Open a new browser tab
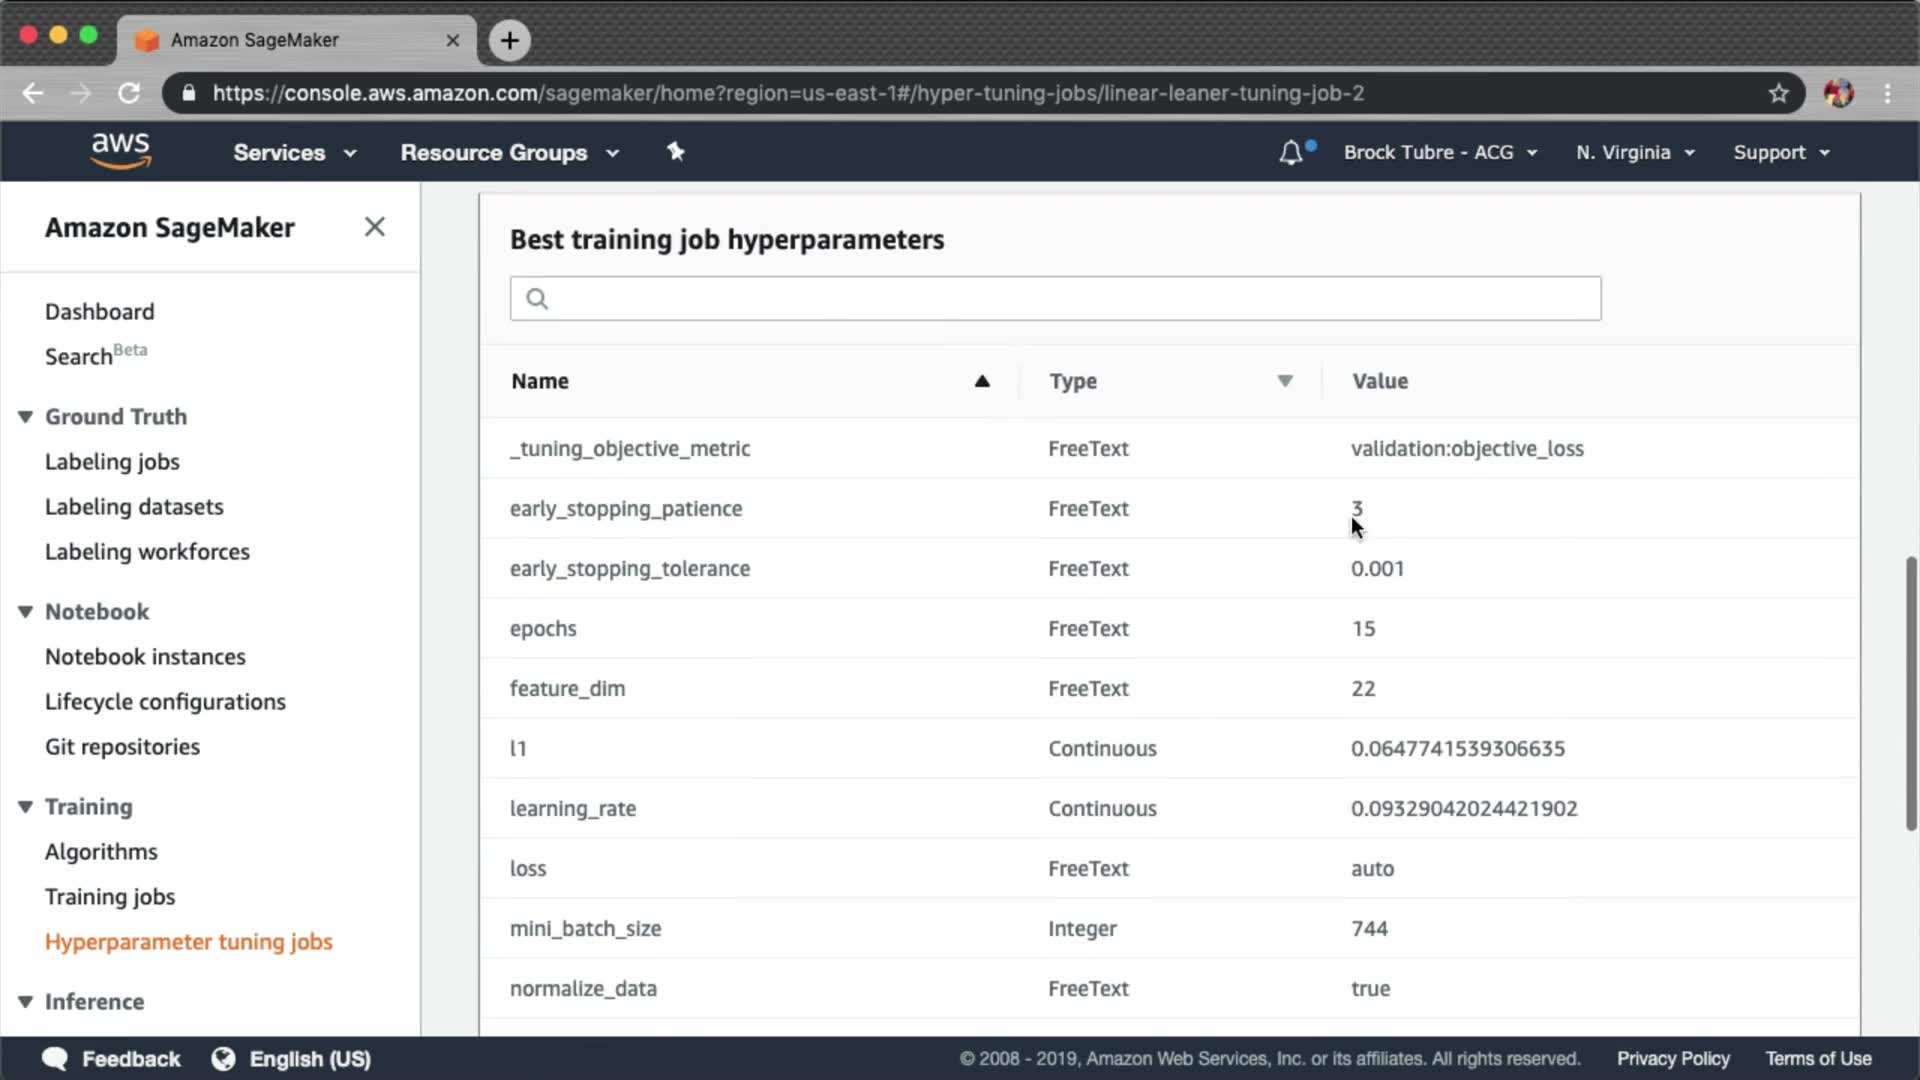The height and width of the screenshot is (1080, 1920). point(510,40)
